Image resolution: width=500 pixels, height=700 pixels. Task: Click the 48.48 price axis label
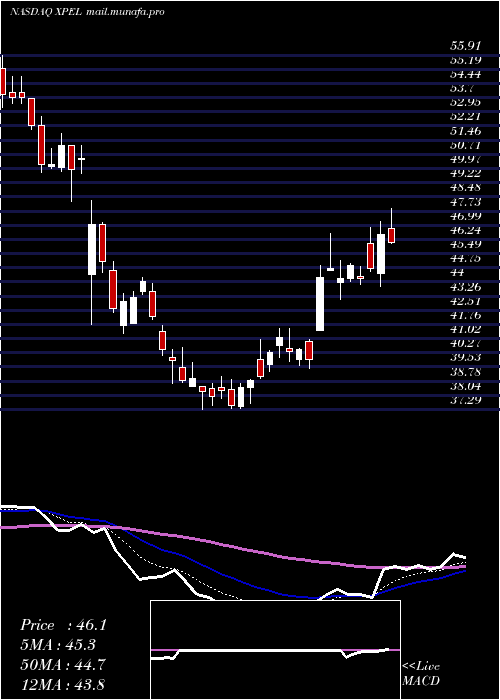tap(465, 188)
